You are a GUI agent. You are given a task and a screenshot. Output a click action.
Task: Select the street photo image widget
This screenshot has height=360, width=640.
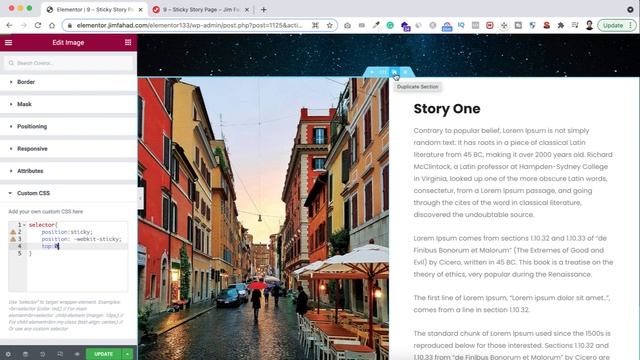point(263,219)
